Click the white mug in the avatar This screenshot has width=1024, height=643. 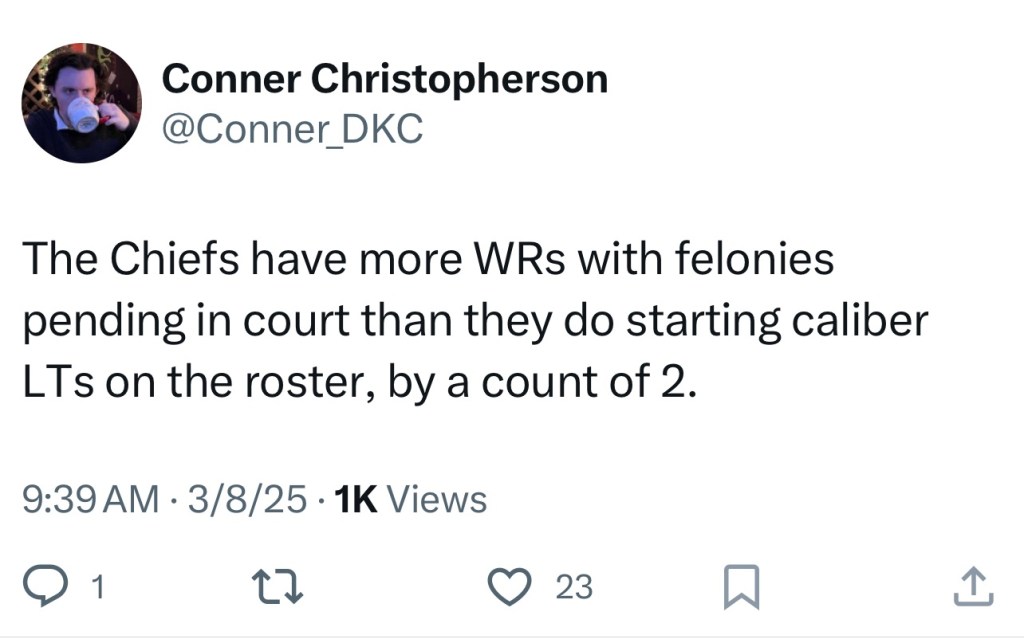[x=82, y=112]
